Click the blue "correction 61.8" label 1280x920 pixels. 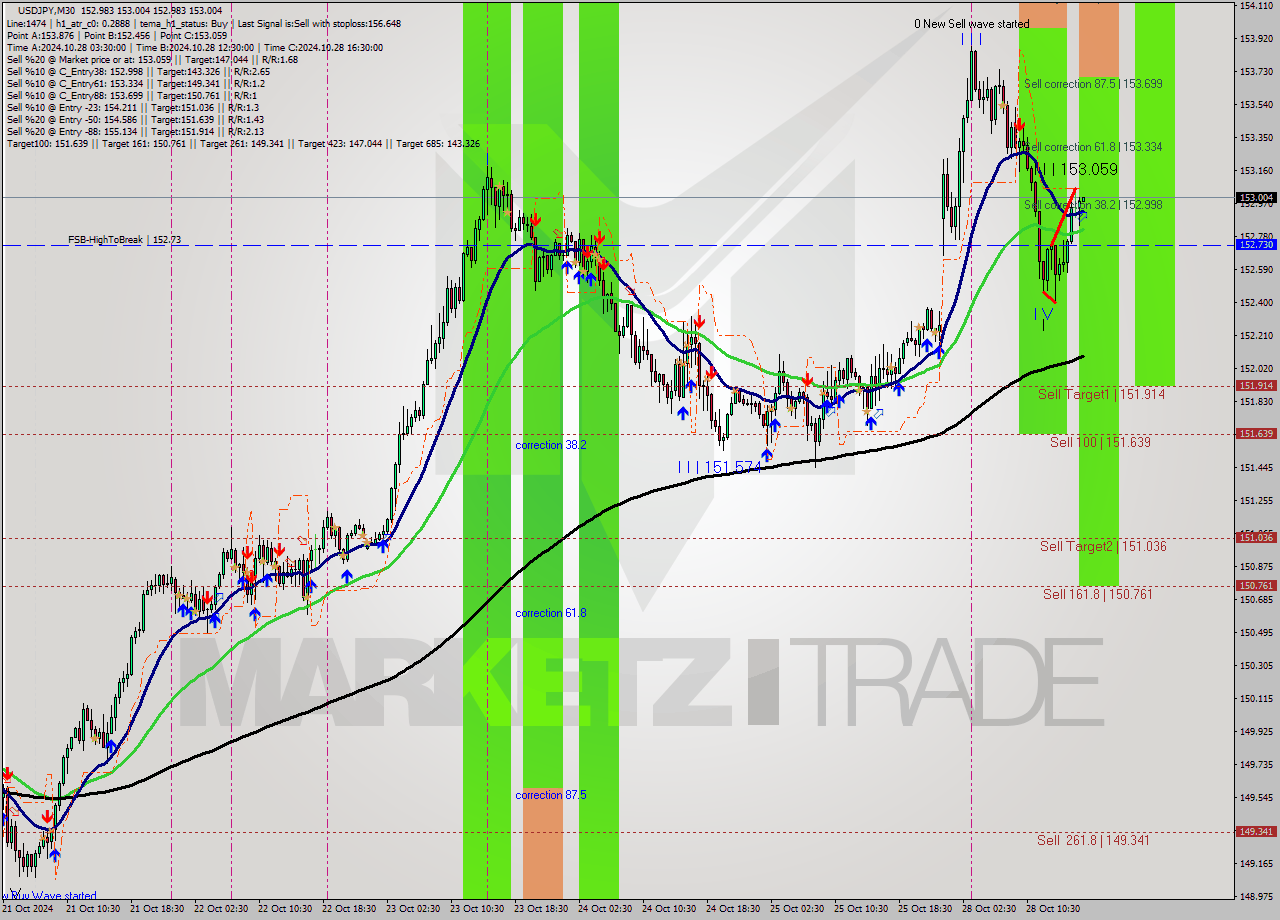click(x=551, y=613)
